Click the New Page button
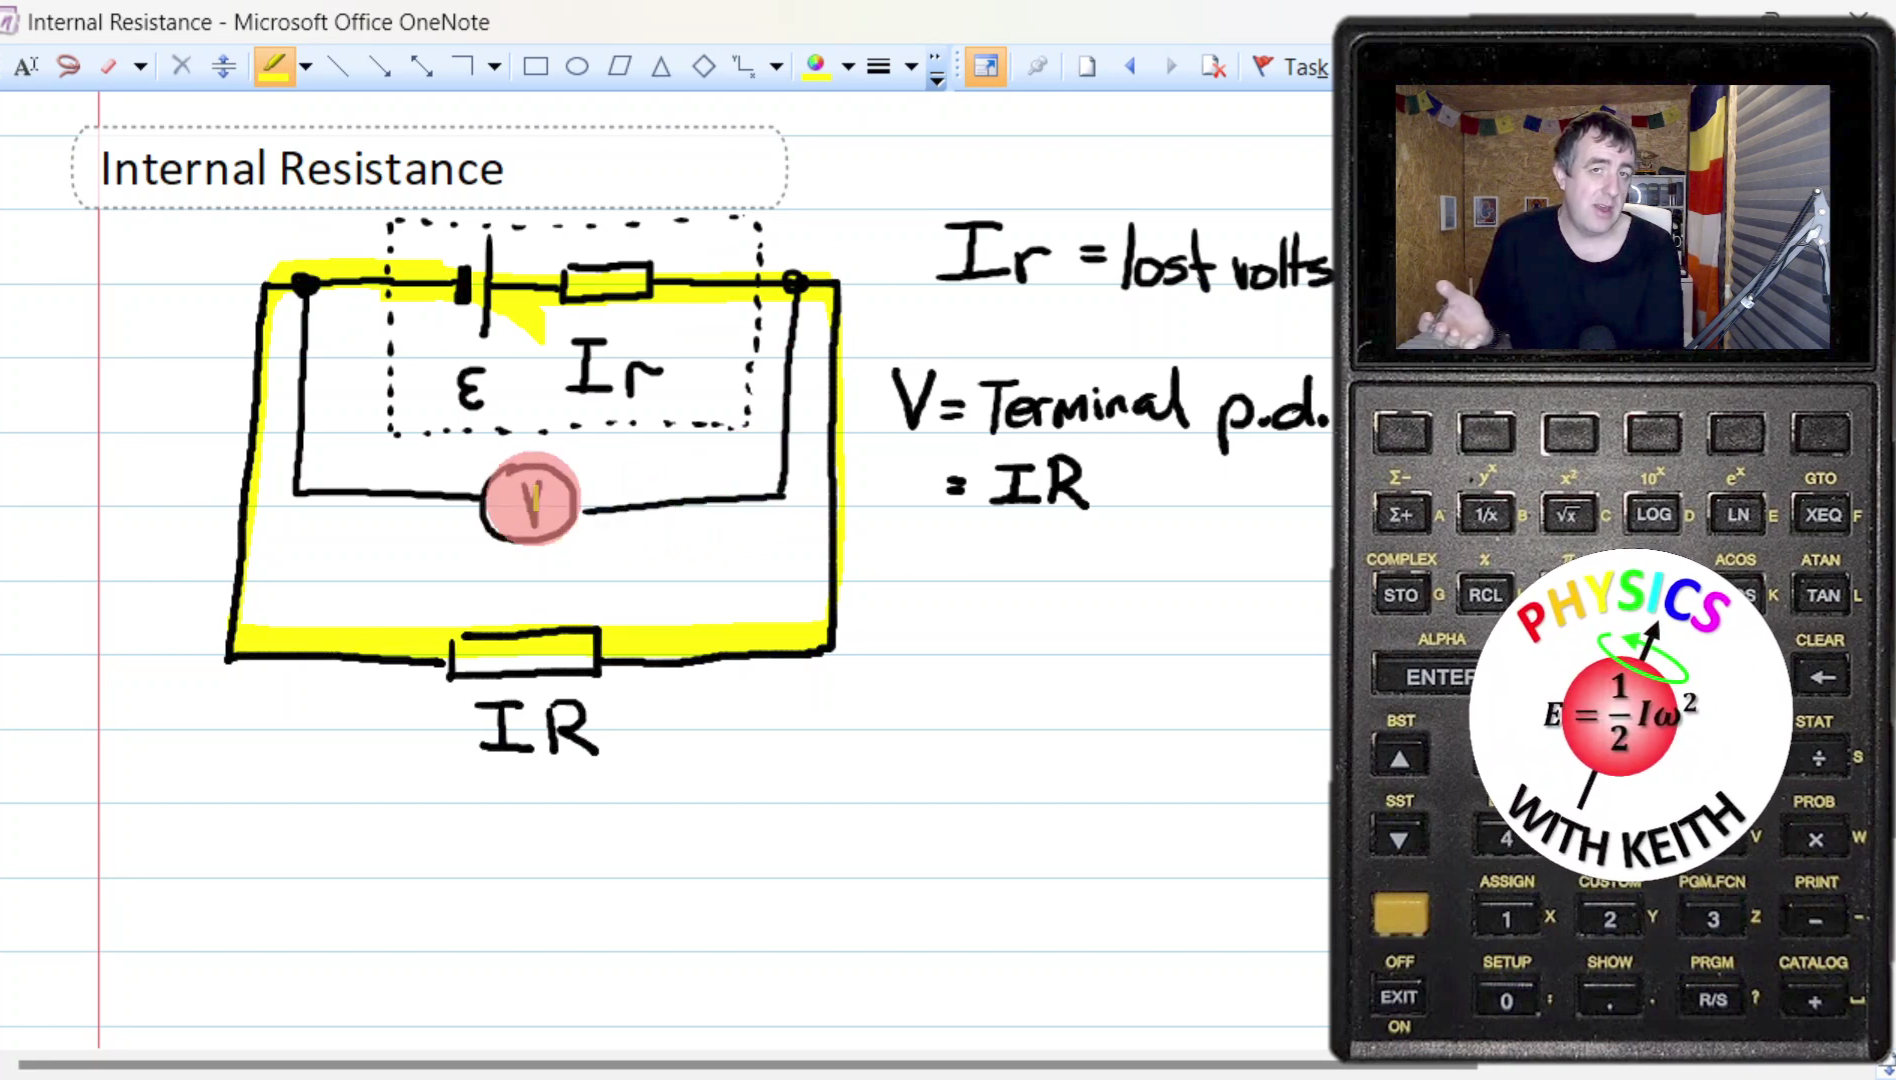Screen dimensions: 1896x1080 pyautogui.click(x=1086, y=66)
